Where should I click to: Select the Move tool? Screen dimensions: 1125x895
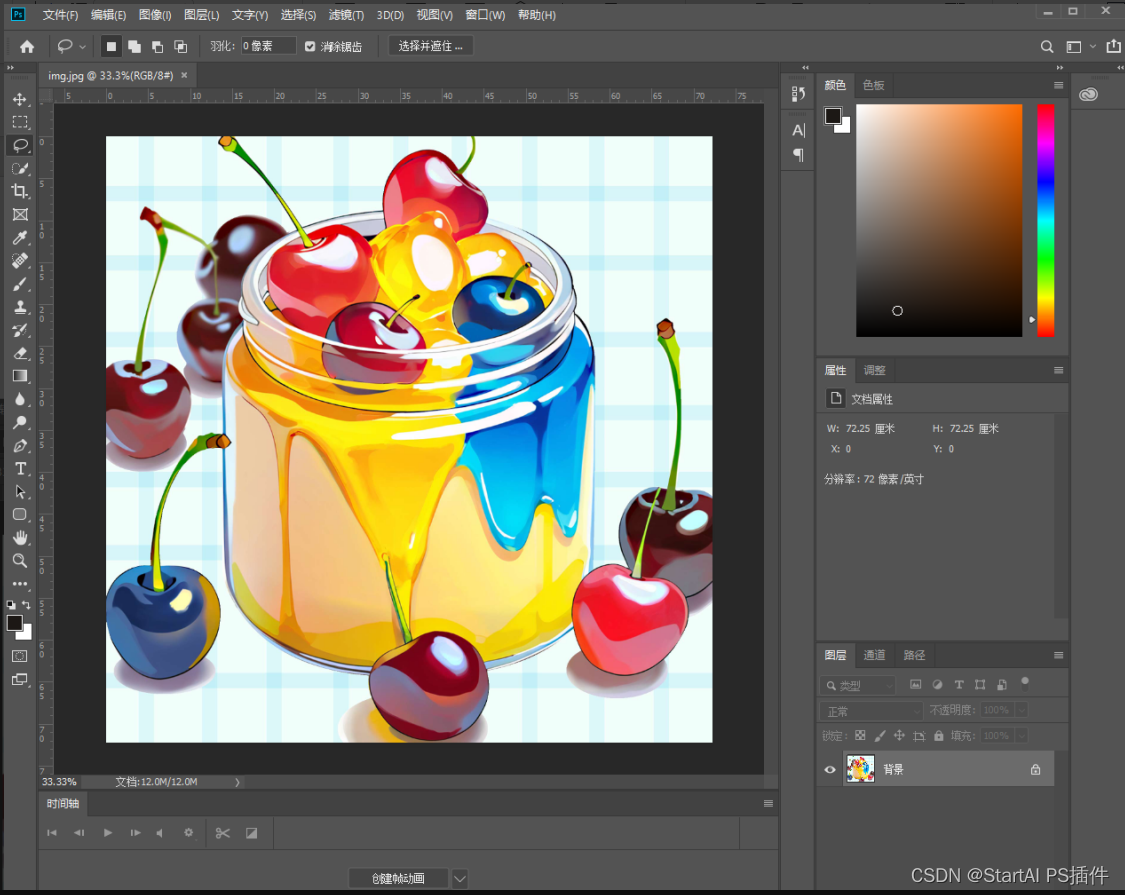coord(19,99)
